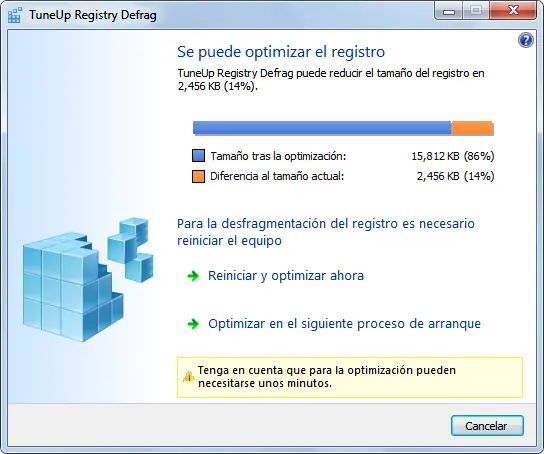Click heading about reiniciar el equipo
This screenshot has width=544, height=454.
coord(325,232)
